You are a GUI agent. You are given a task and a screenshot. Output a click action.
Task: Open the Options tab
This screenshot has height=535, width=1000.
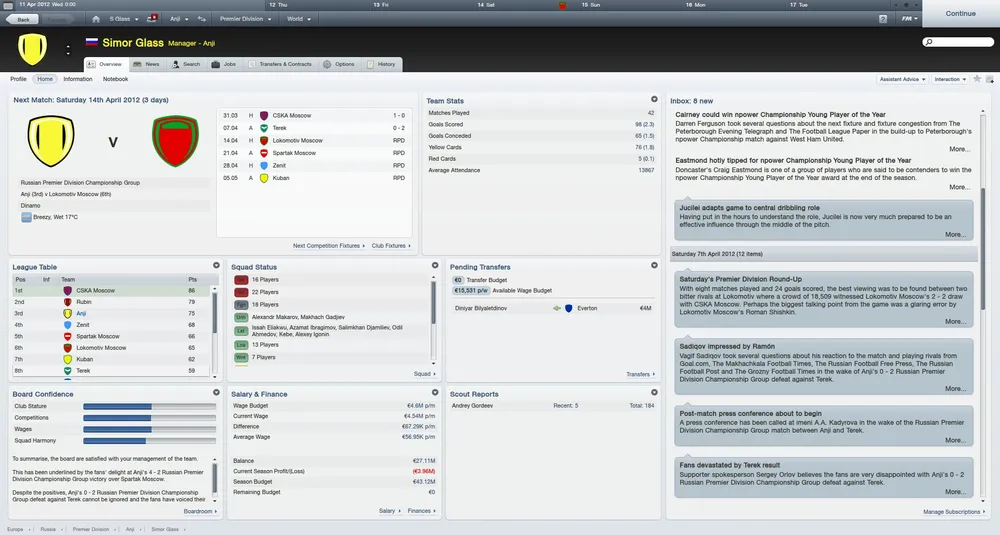(338, 64)
